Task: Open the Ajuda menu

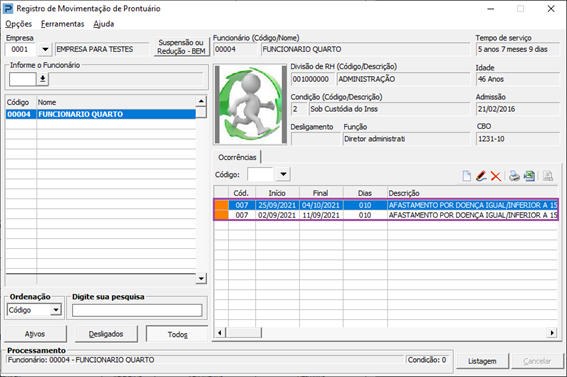Action: click(104, 24)
